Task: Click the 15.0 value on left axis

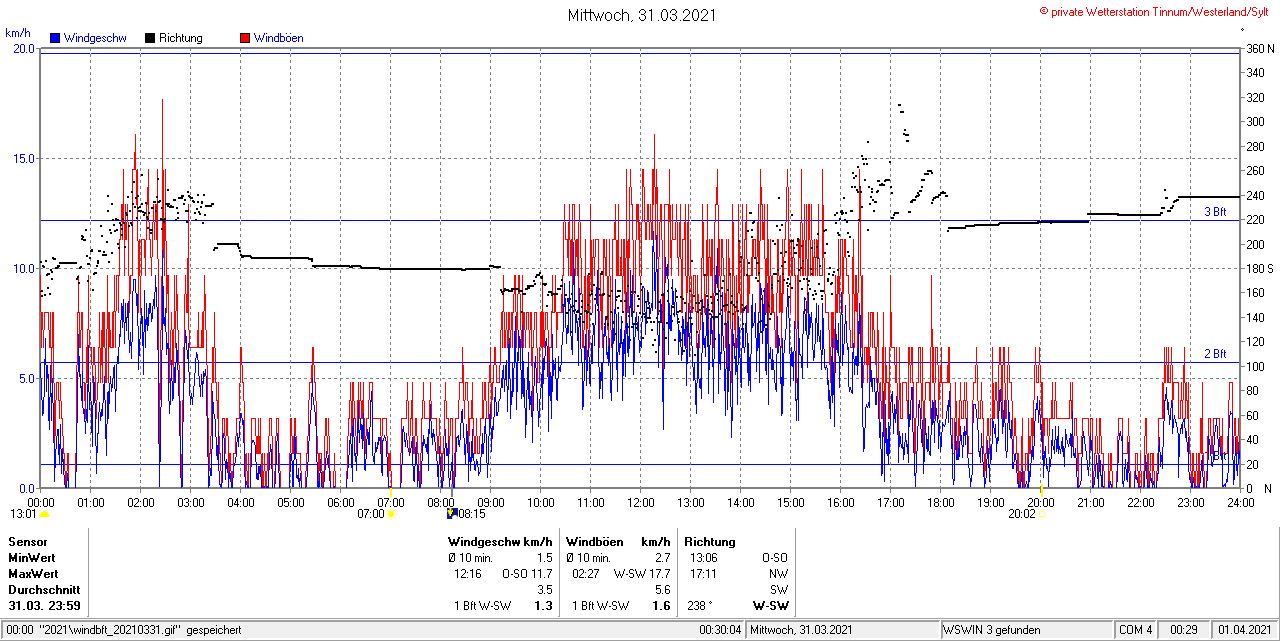Action: pyautogui.click(x=24, y=158)
